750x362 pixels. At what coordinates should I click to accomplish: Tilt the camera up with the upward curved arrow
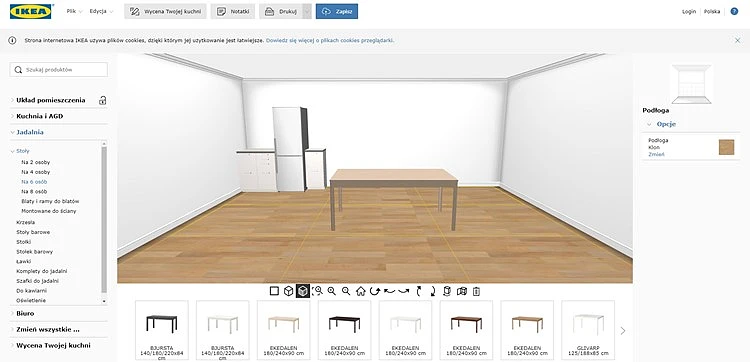pos(419,291)
